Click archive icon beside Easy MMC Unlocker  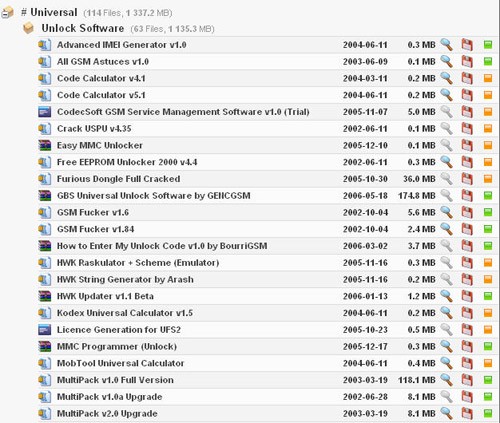(x=45, y=145)
